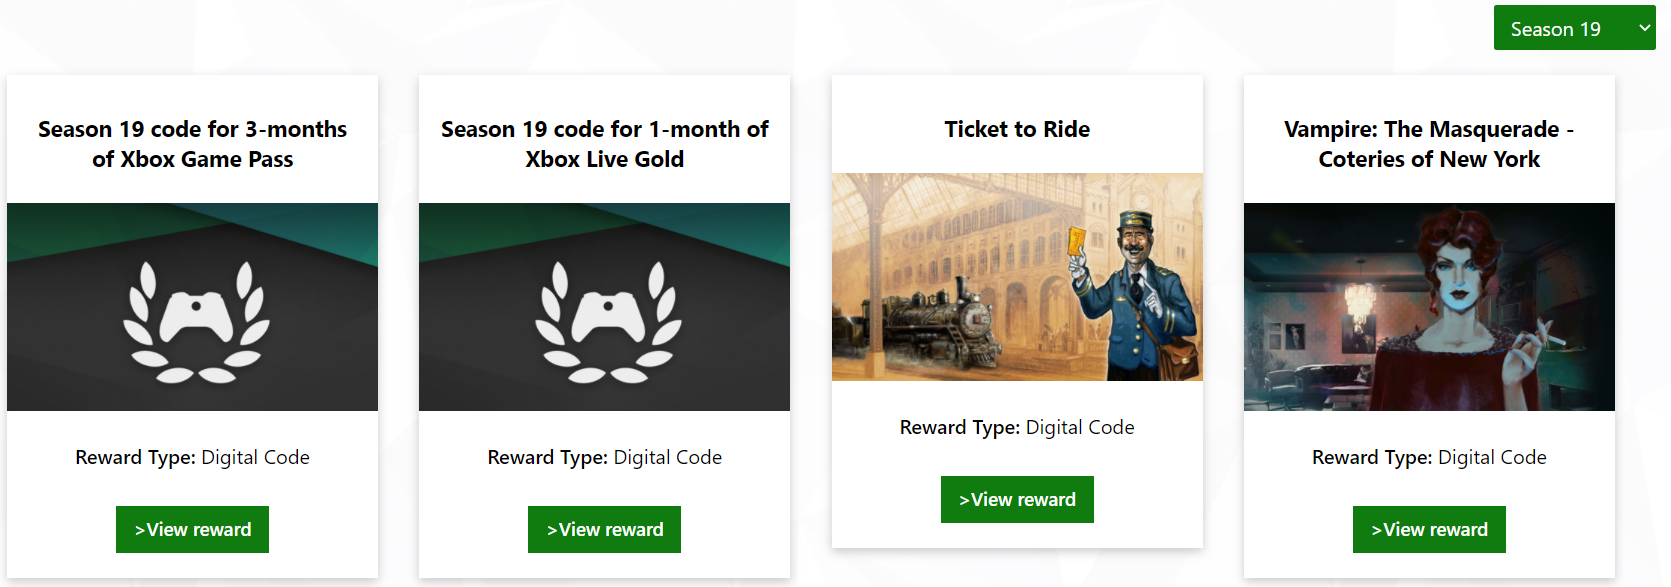Open the Season 19 dropdown
This screenshot has width=1671, height=587.
pos(1558,29)
